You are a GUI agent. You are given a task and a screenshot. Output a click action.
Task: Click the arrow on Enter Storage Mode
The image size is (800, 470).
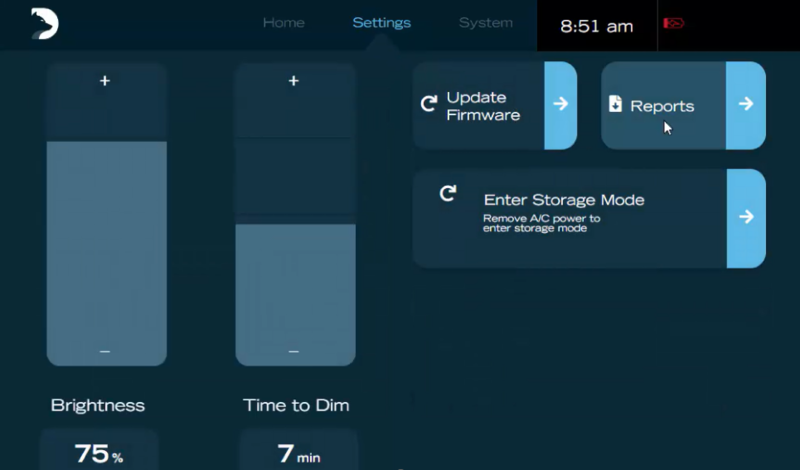(x=745, y=217)
